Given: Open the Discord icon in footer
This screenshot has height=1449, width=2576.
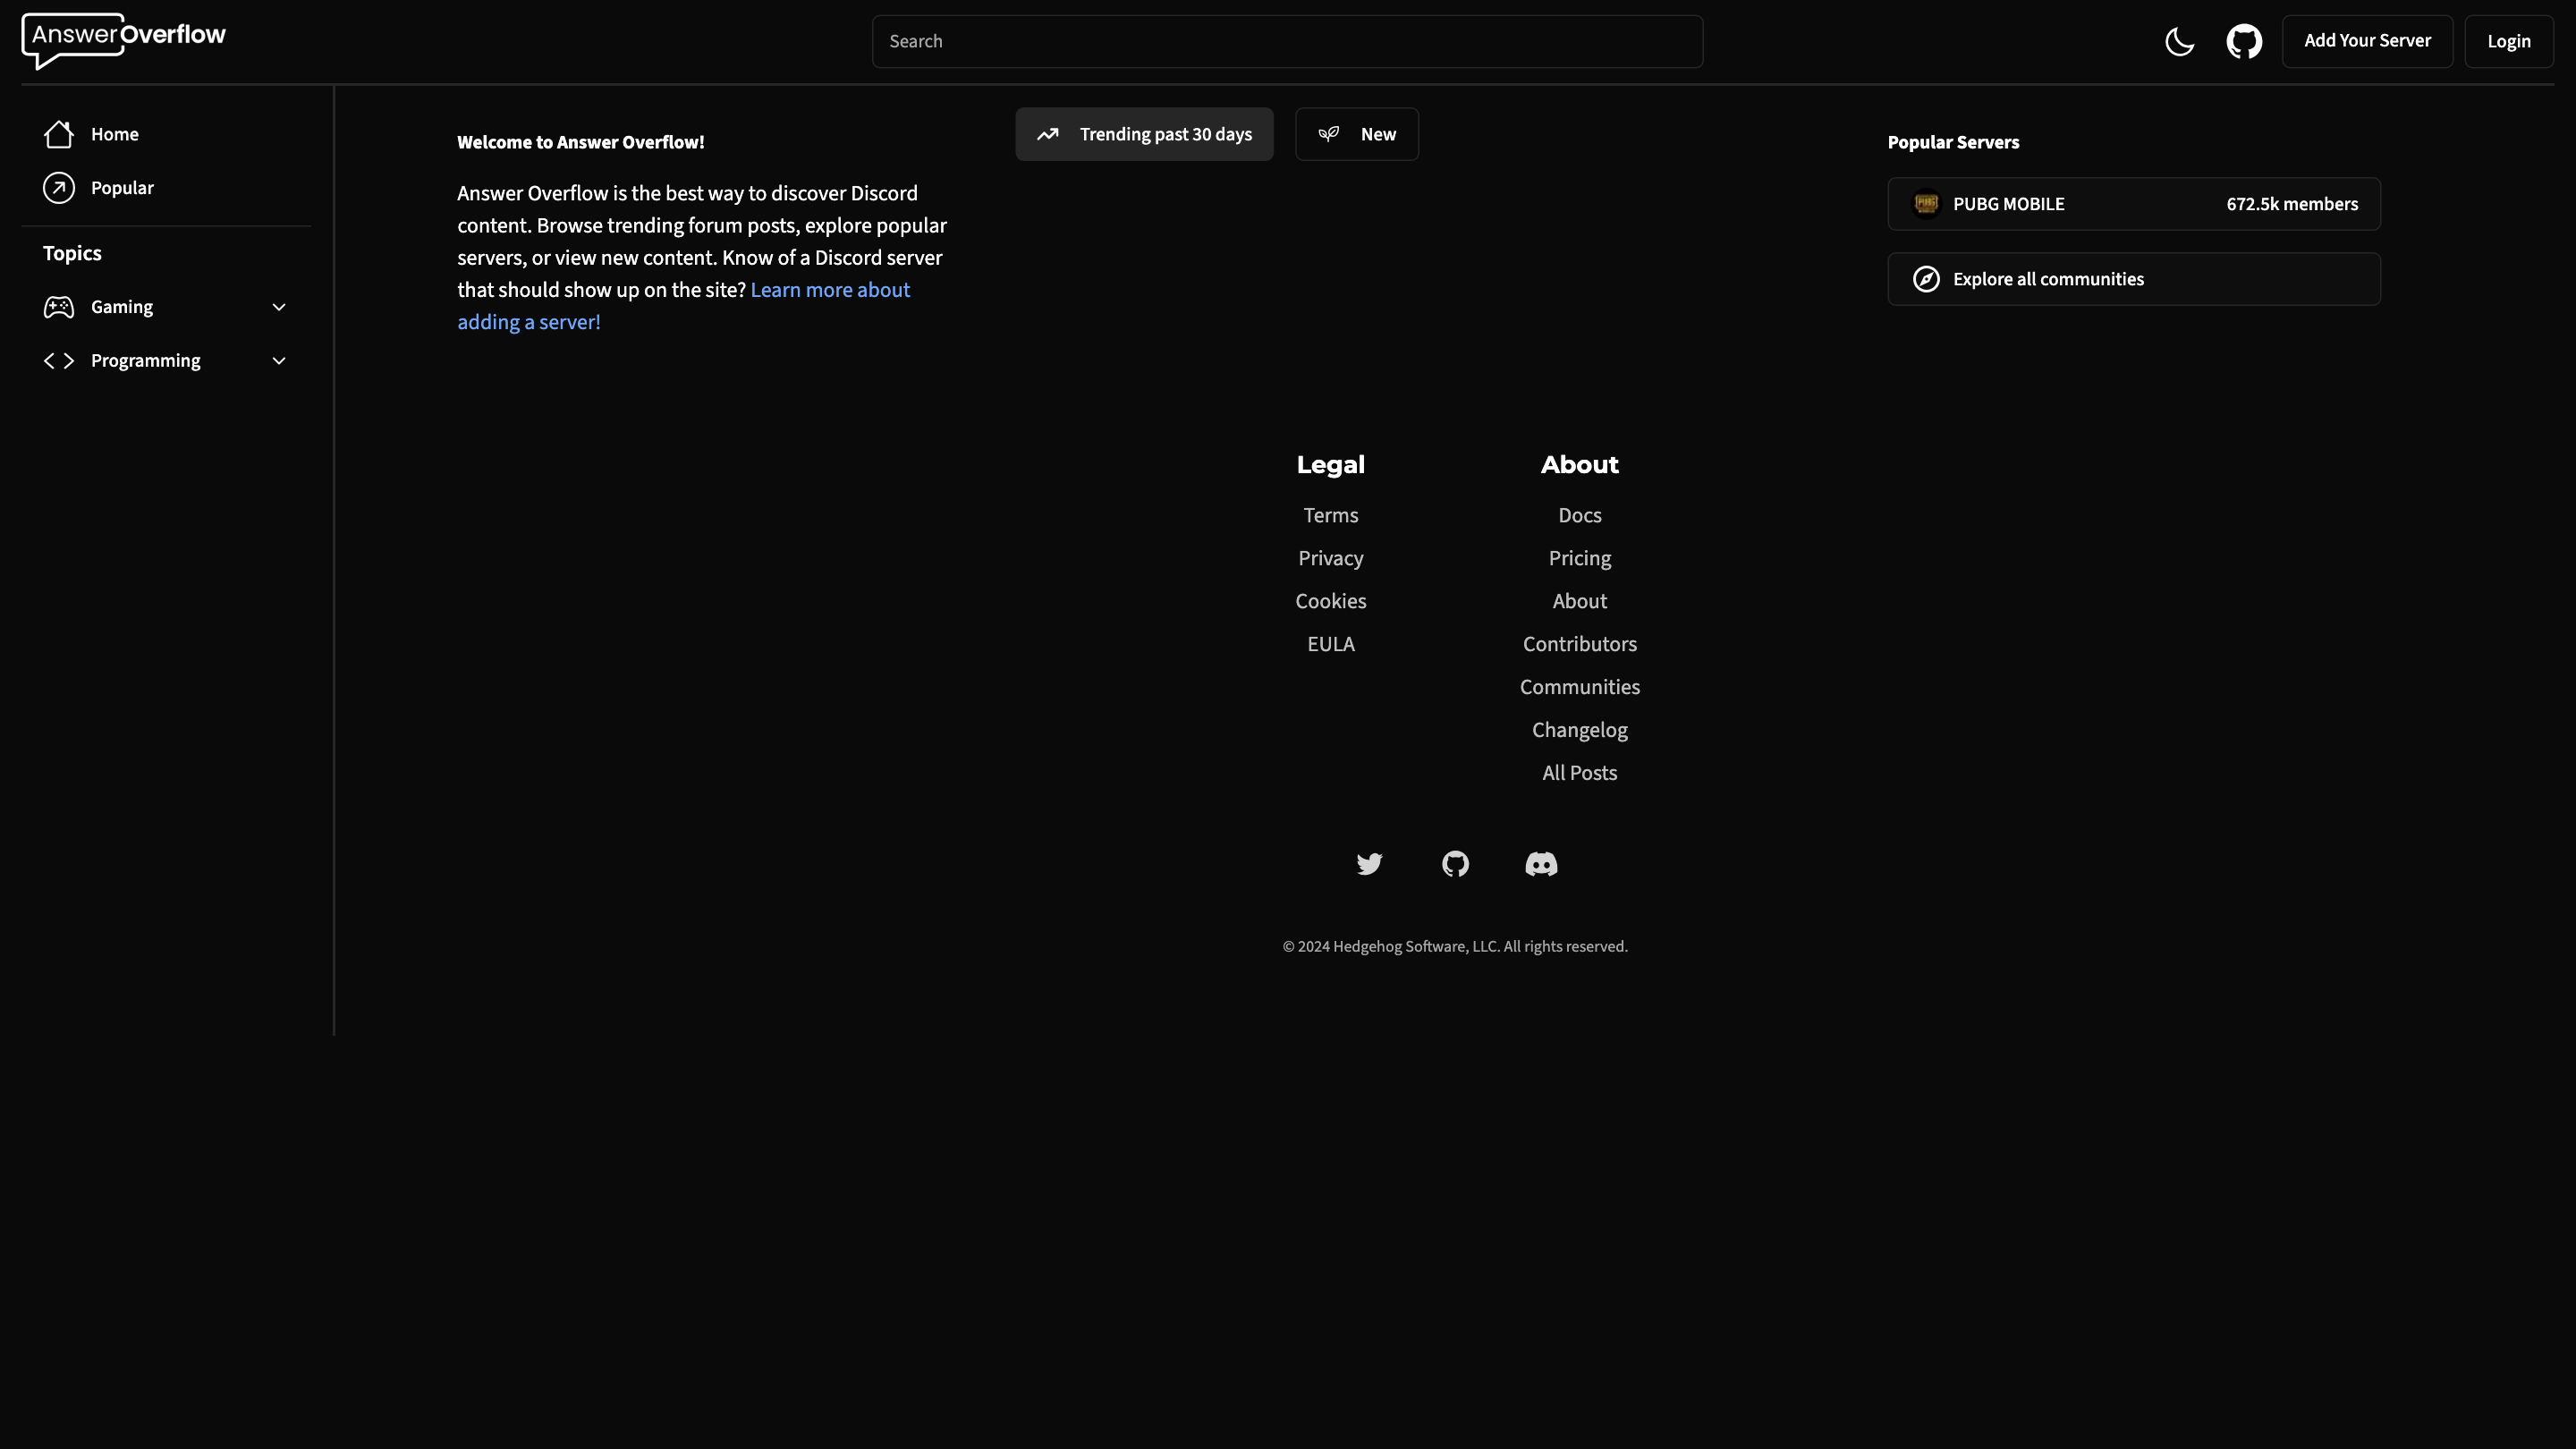Looking at the screenshot, I should pyautogui.click(x=1541, y=863).
